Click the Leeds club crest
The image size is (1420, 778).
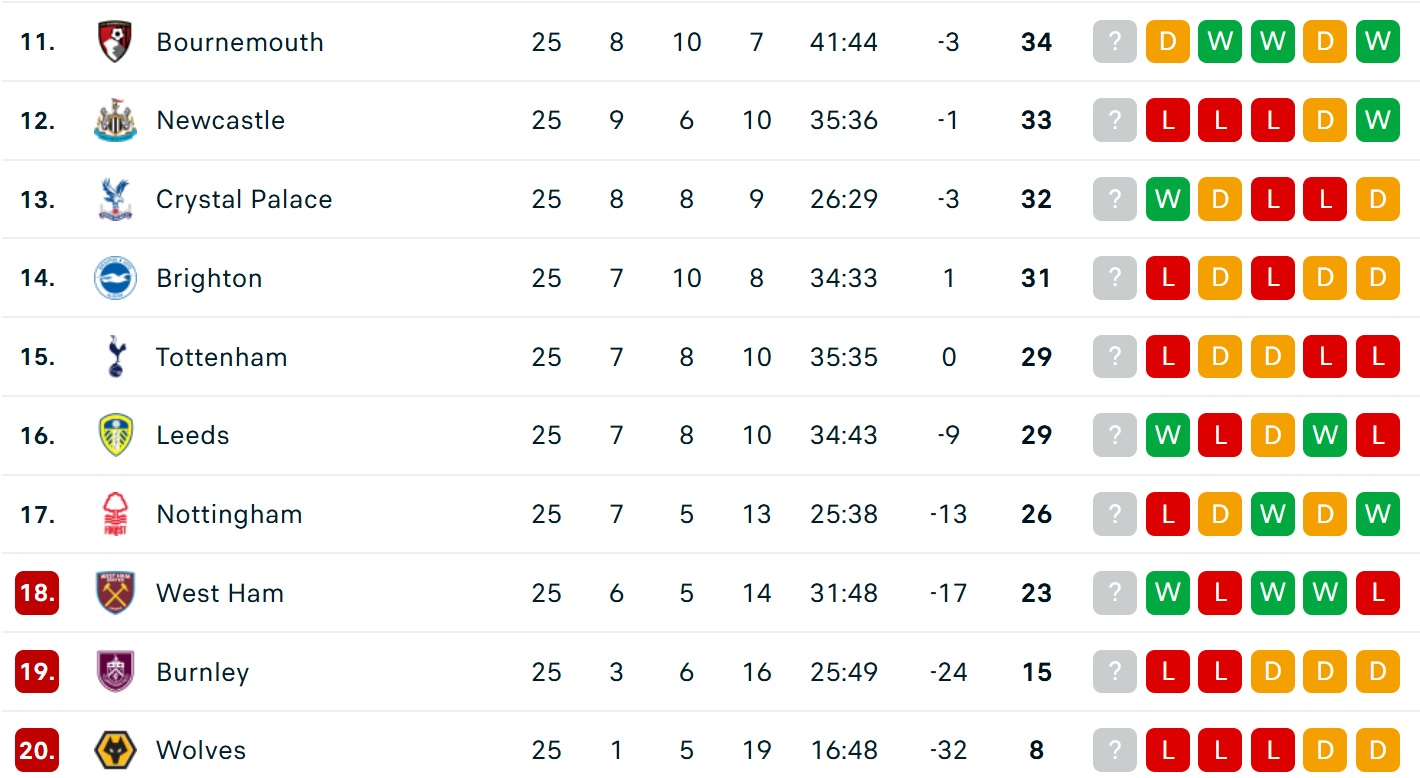coord(115,436)
